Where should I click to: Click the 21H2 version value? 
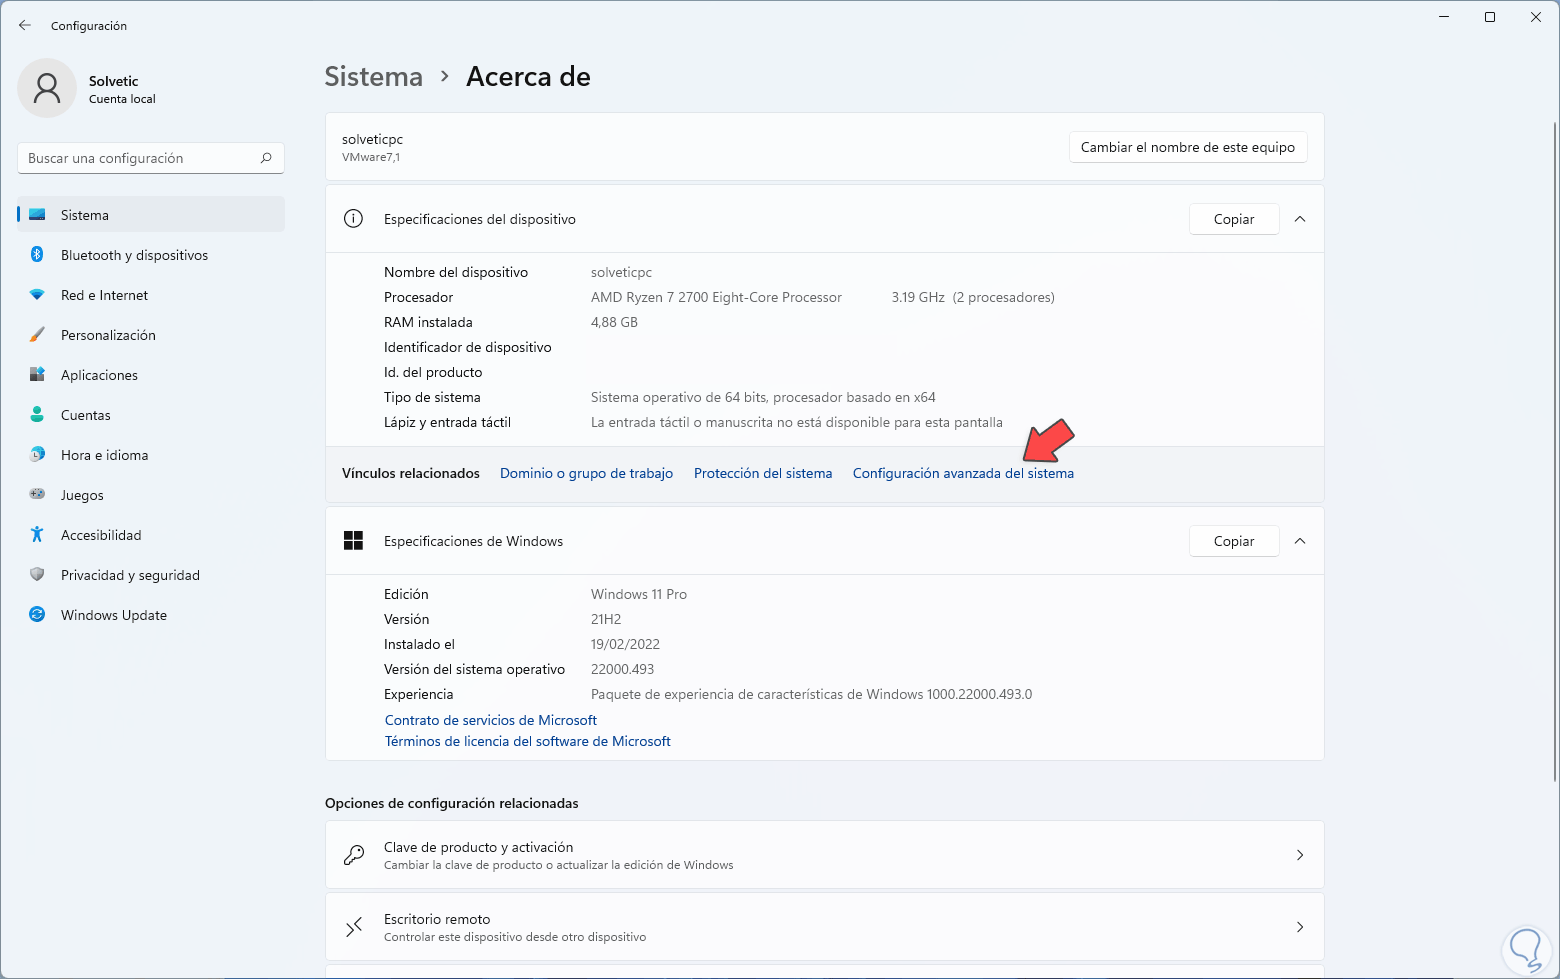pos(608,619)
